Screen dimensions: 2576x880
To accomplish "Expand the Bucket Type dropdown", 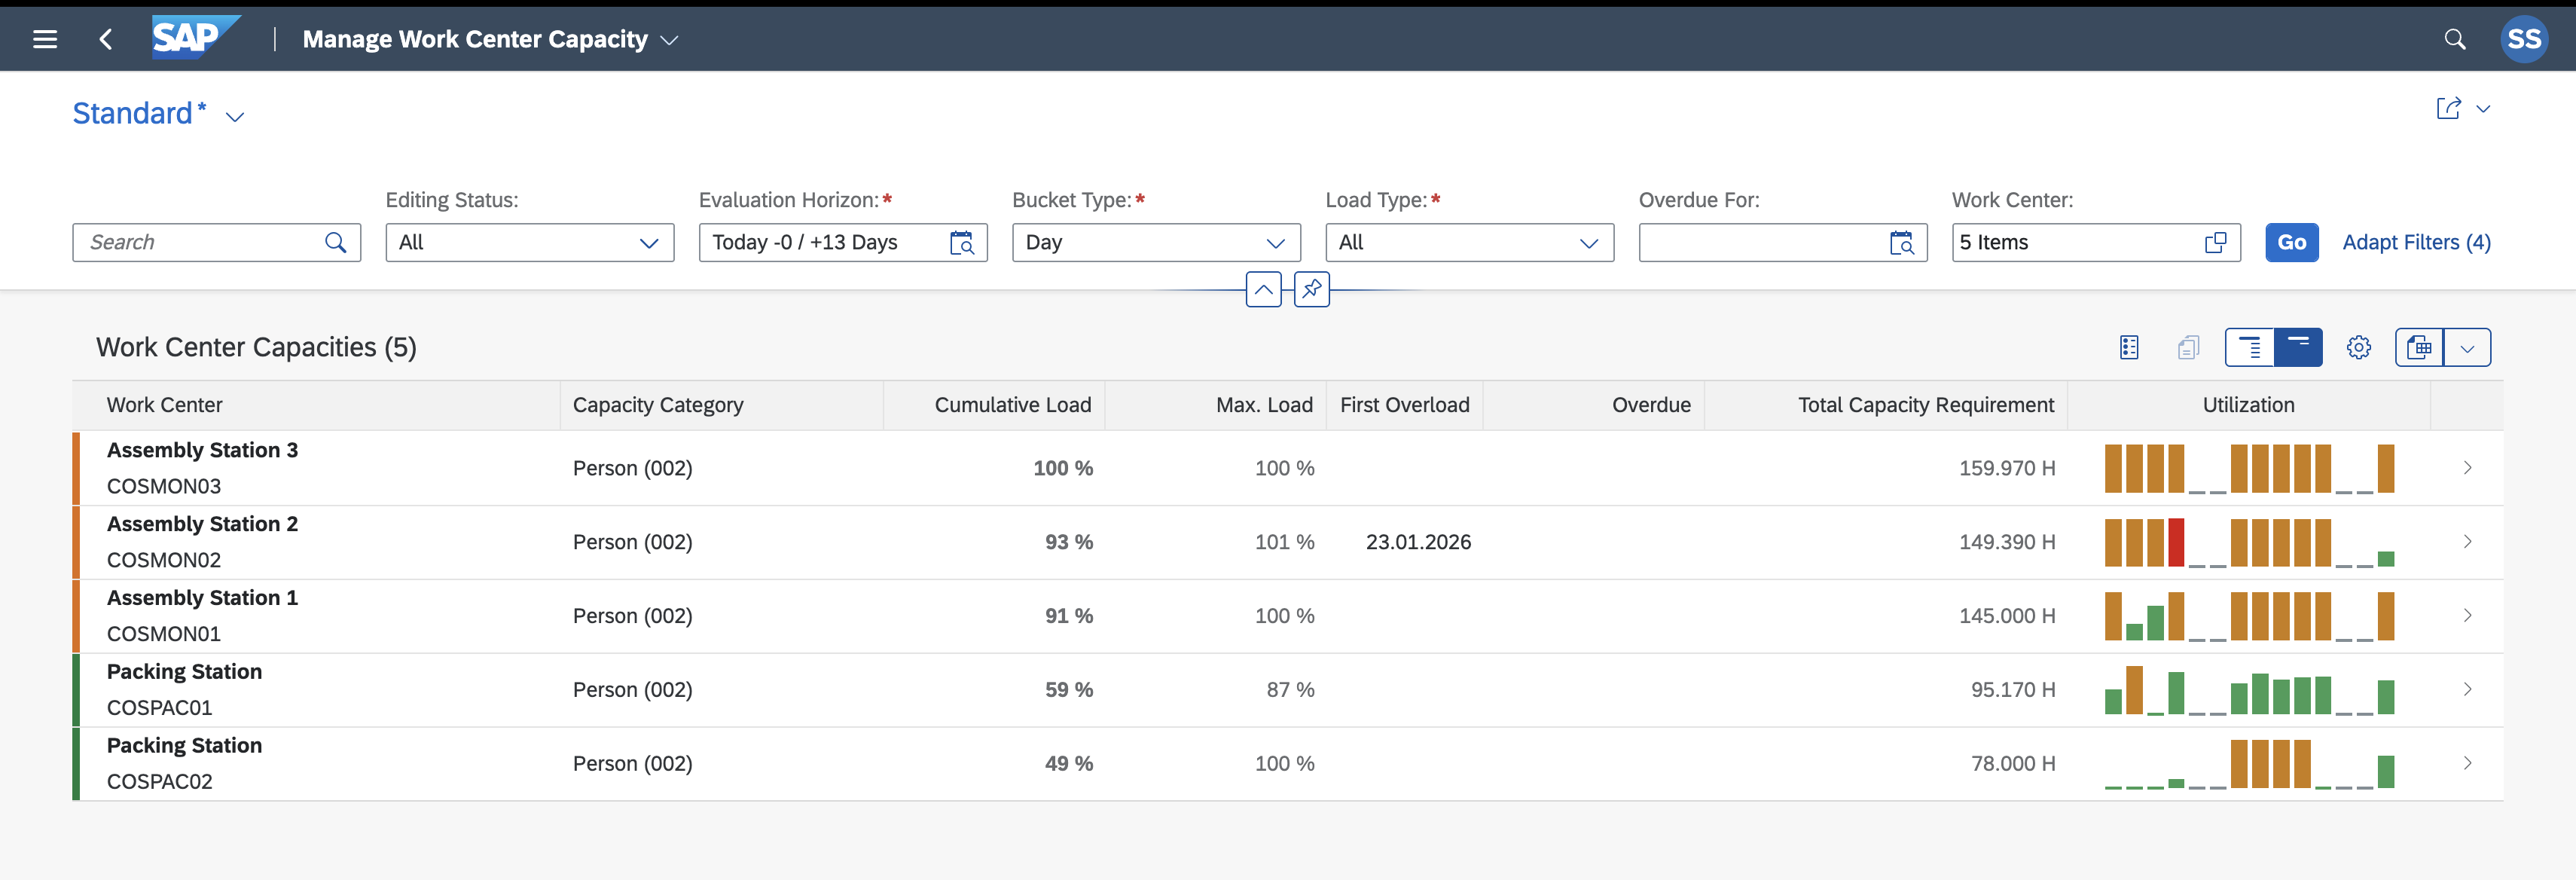I will pyautogui.click(x=1275, y=243).
